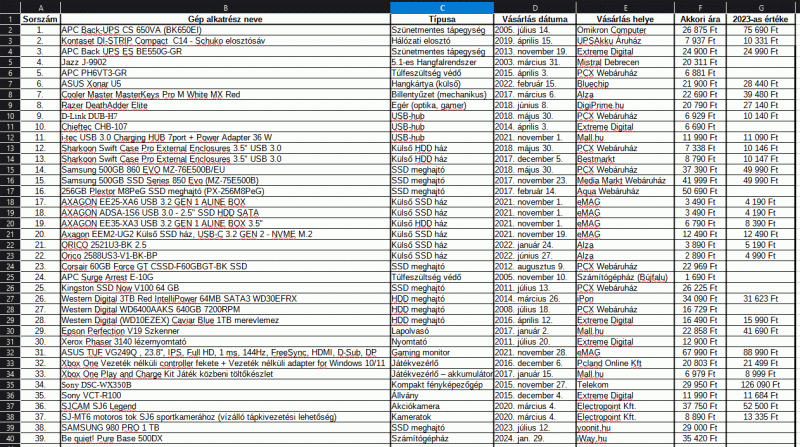Select type cell 'Billentyűzet (mechanikus)'
This screenshot has height=447, width=800.
pyautogui.click(x=442, y=94)
